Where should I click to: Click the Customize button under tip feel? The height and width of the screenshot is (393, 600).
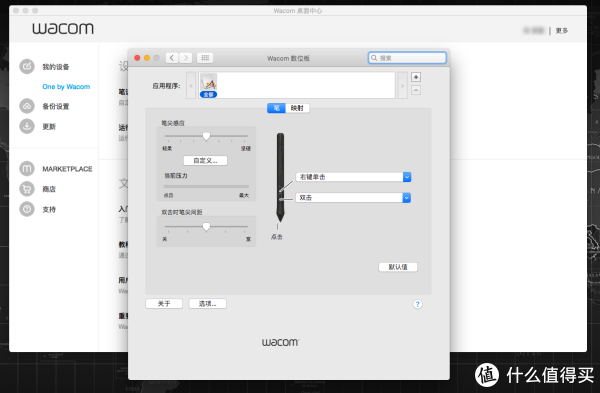coord(205,160)
